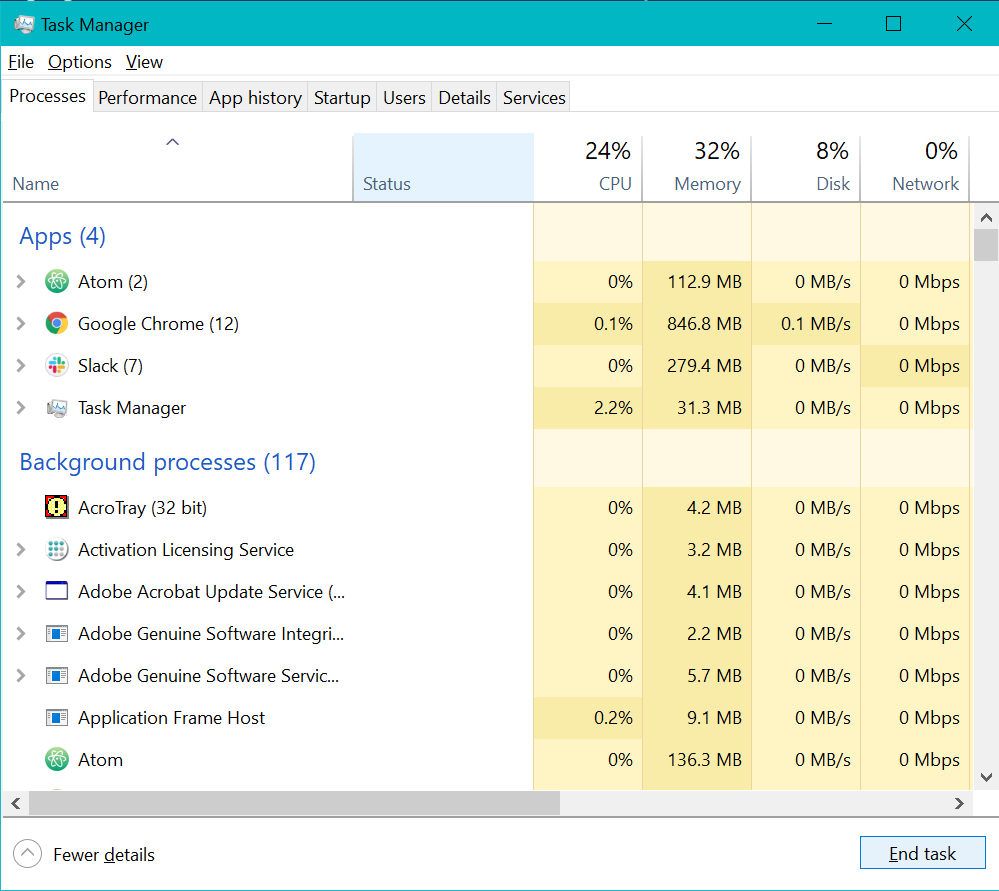Expand the Slack (7) process group
The width and height of the screenshot is (999, 891).
(21, 366)
